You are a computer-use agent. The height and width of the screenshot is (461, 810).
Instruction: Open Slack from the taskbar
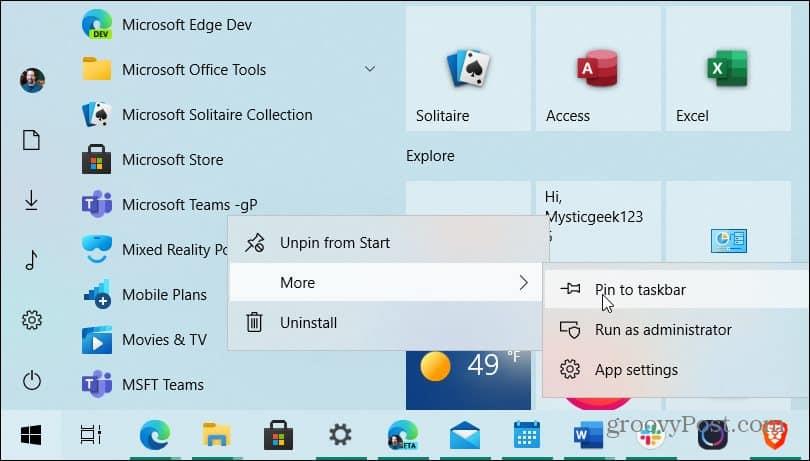(x=650, y=435)
